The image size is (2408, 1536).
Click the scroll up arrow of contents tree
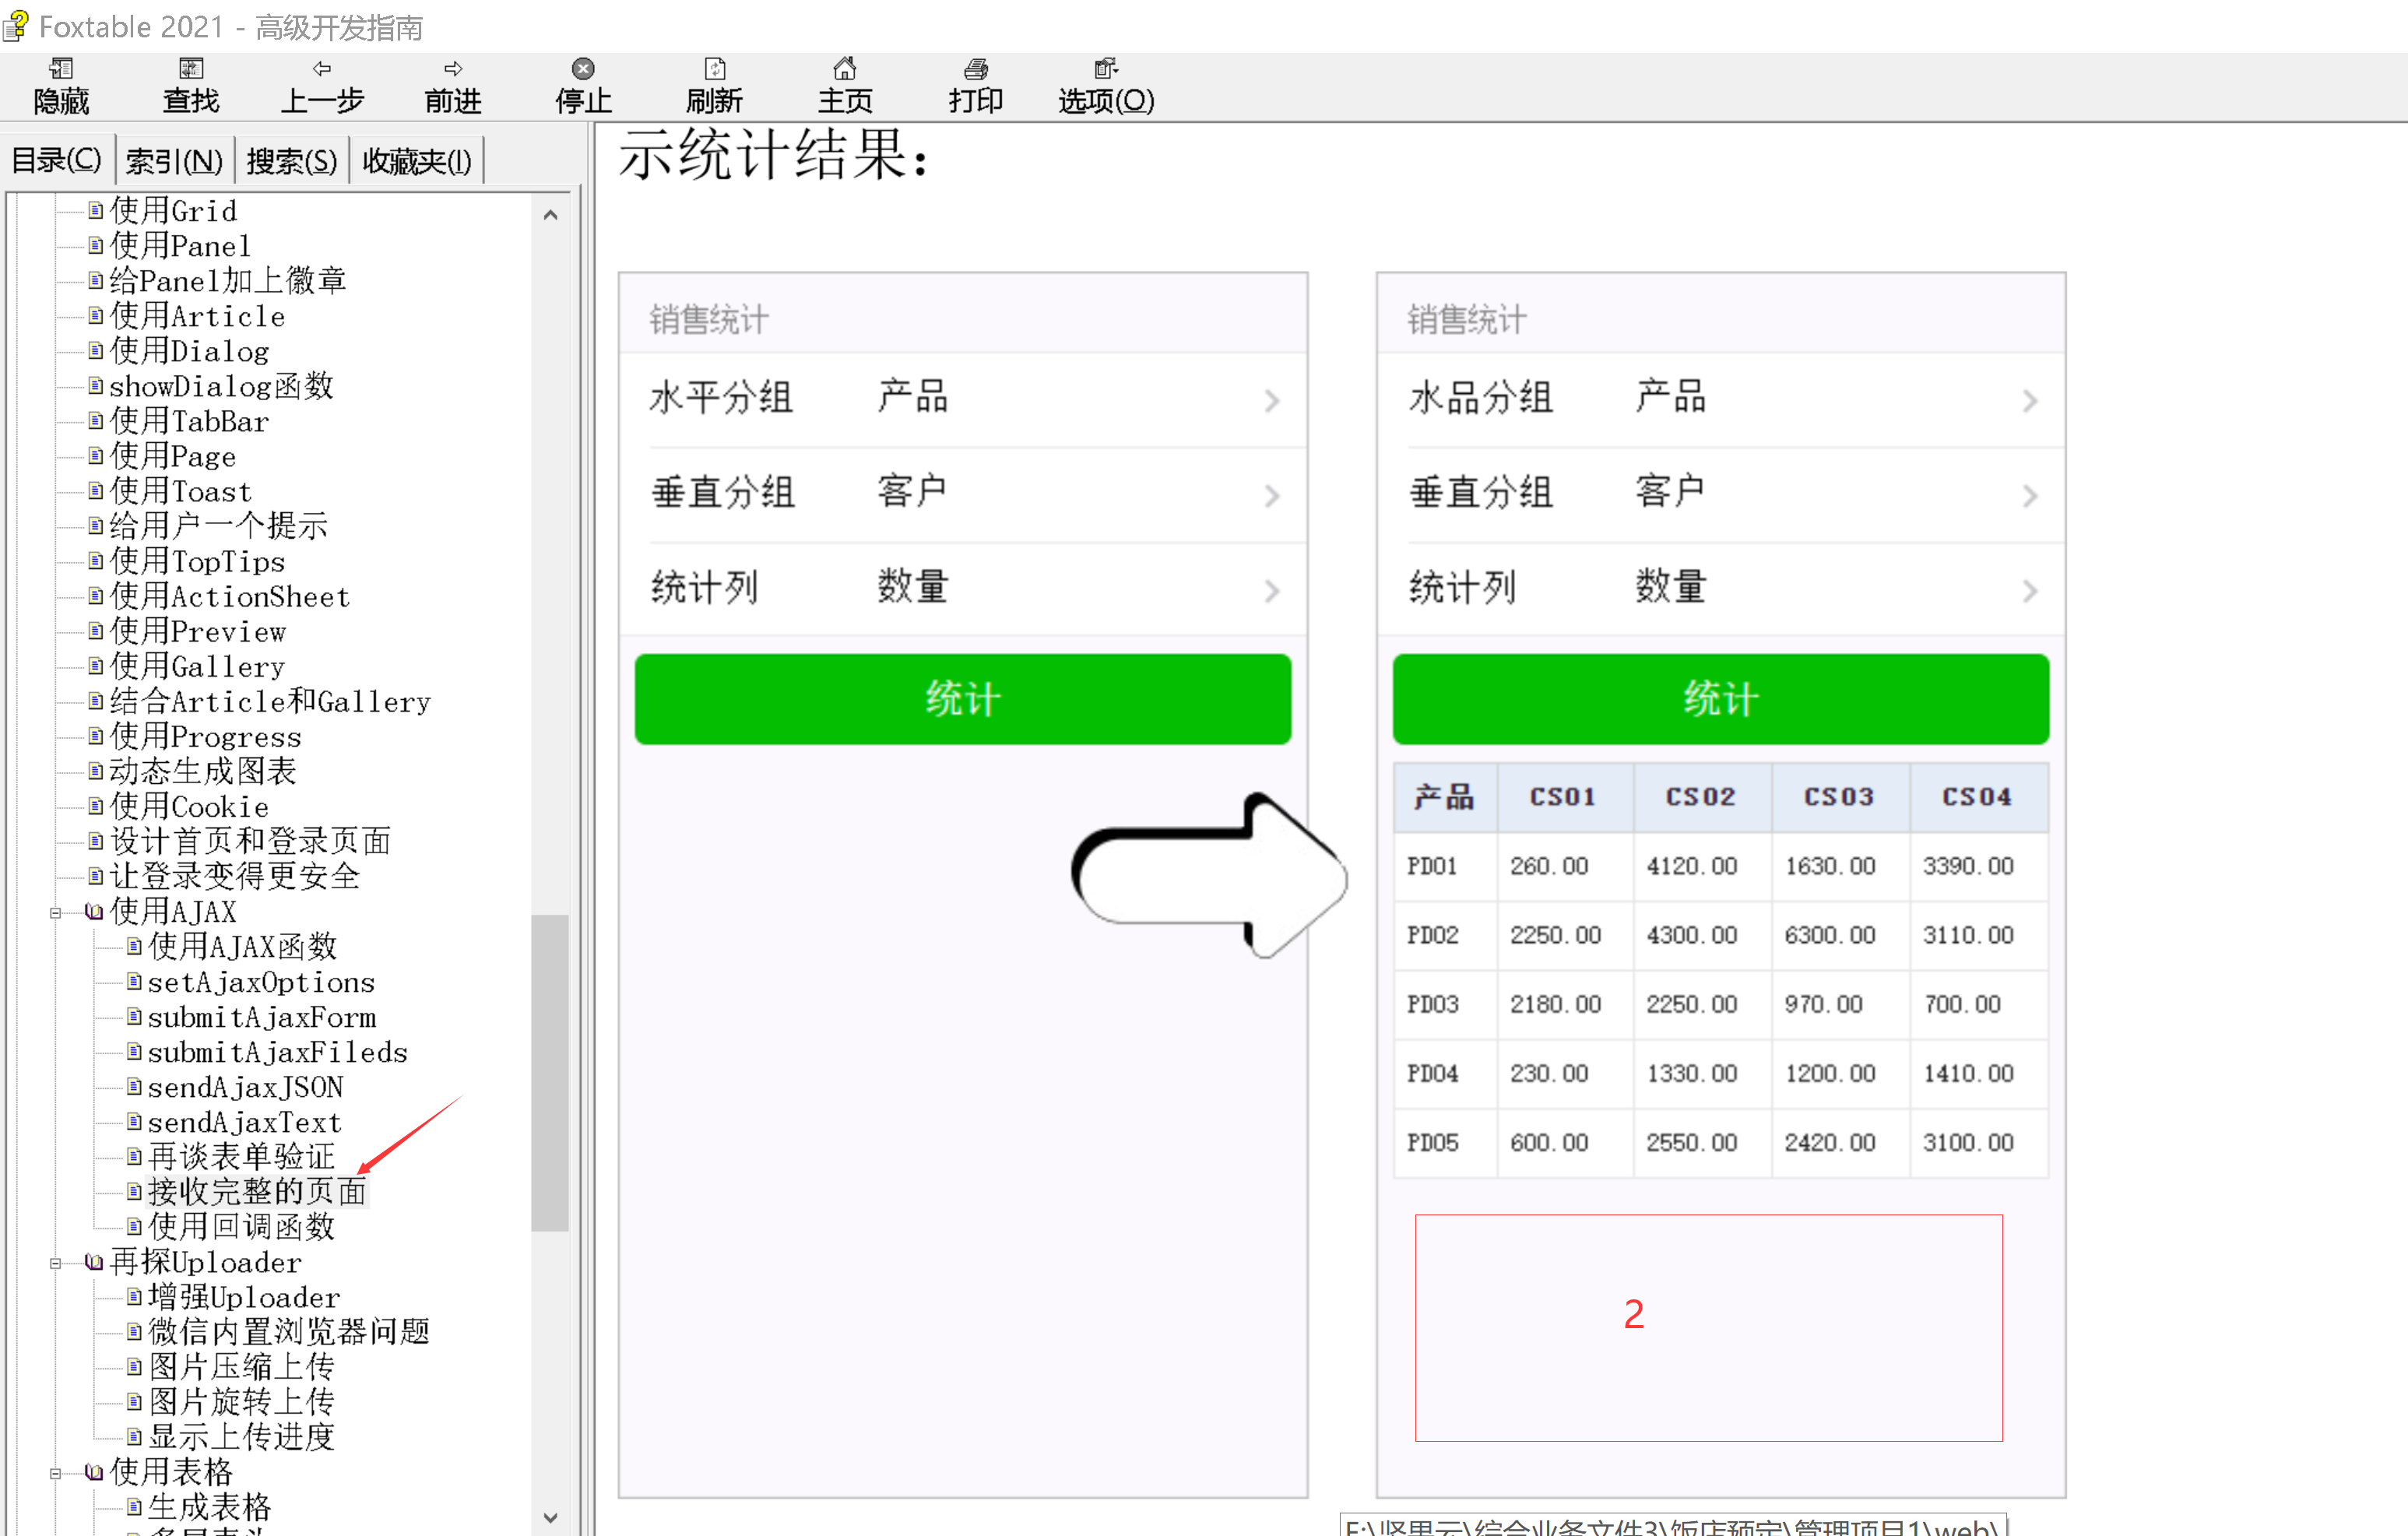550,215
